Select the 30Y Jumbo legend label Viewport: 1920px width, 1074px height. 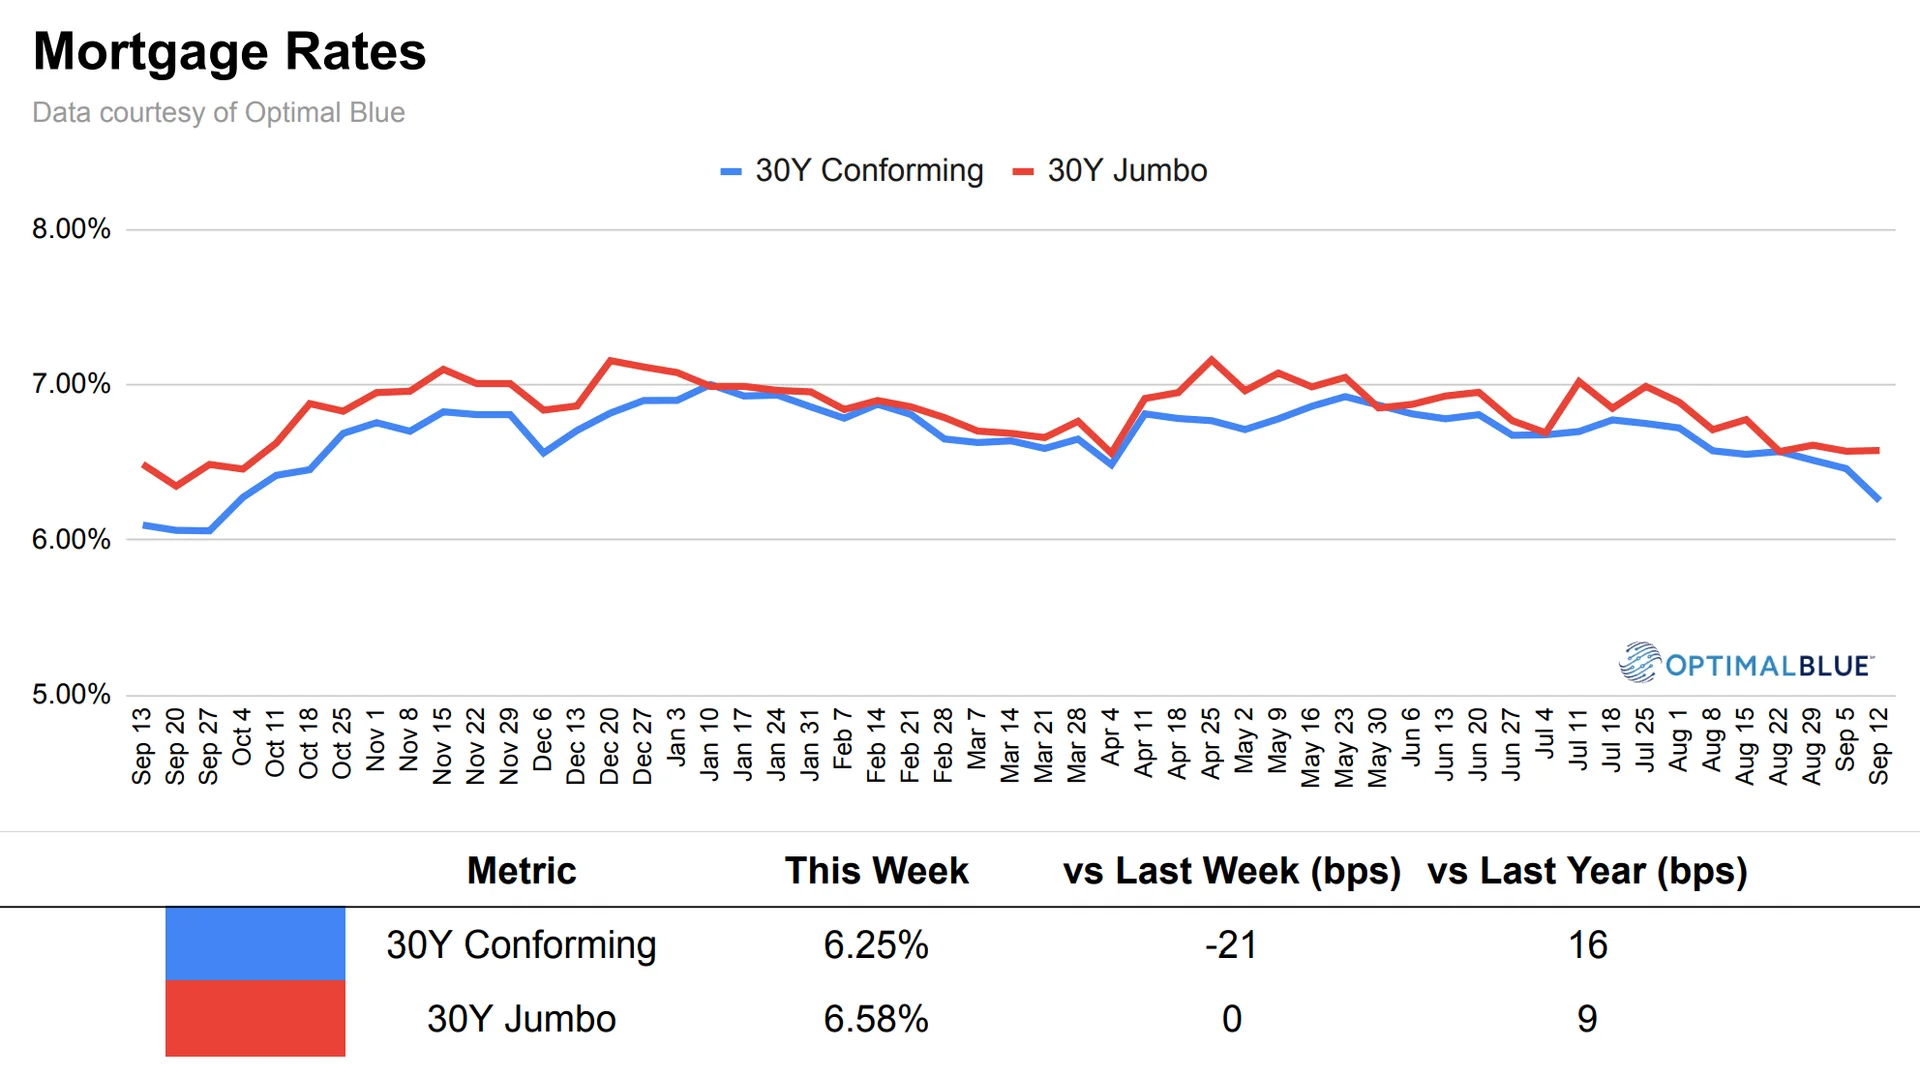pyautogui.click(x=1127, y=171)
